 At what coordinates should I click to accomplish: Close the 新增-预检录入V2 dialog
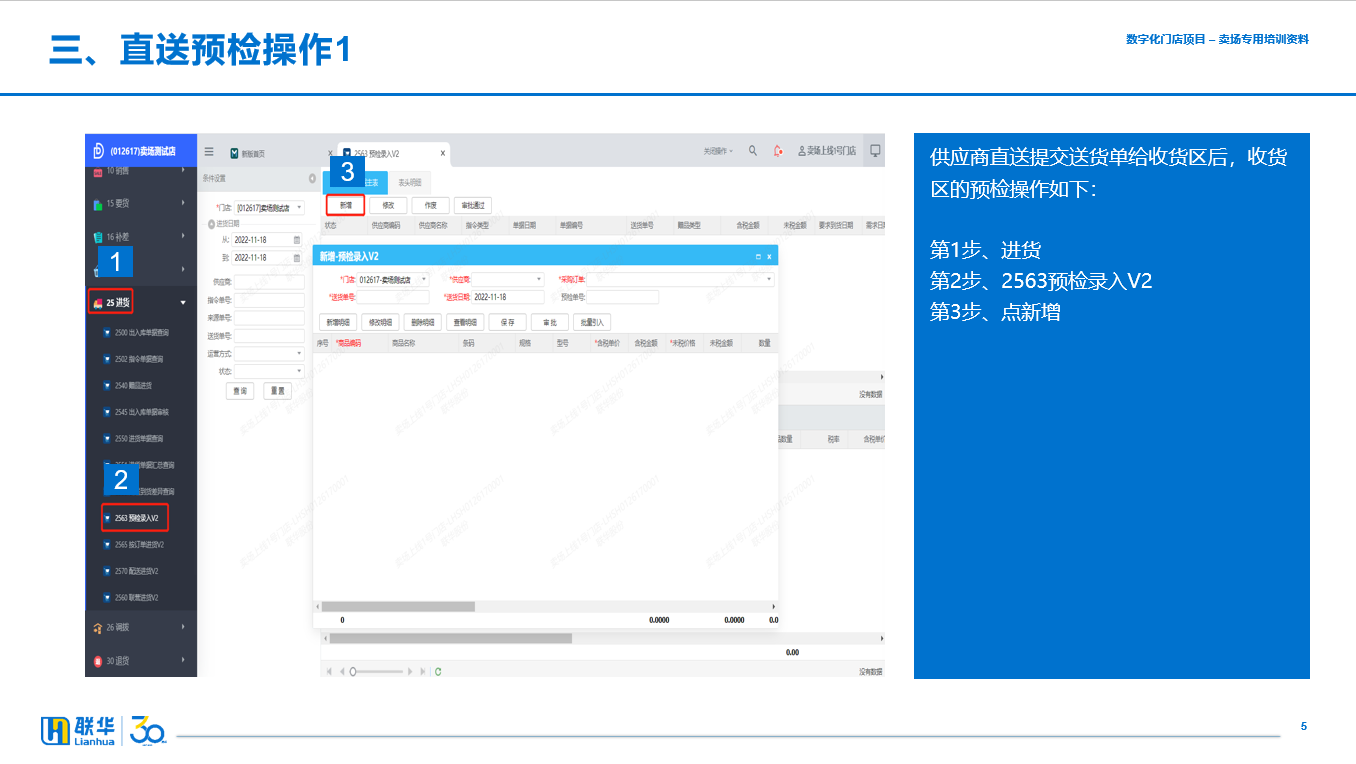point(769,257)
